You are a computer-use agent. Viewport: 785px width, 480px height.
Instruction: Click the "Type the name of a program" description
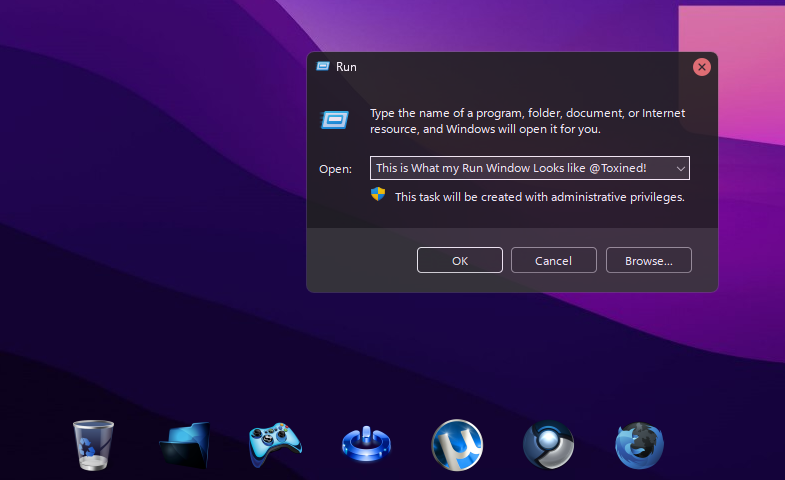[527, 121]
